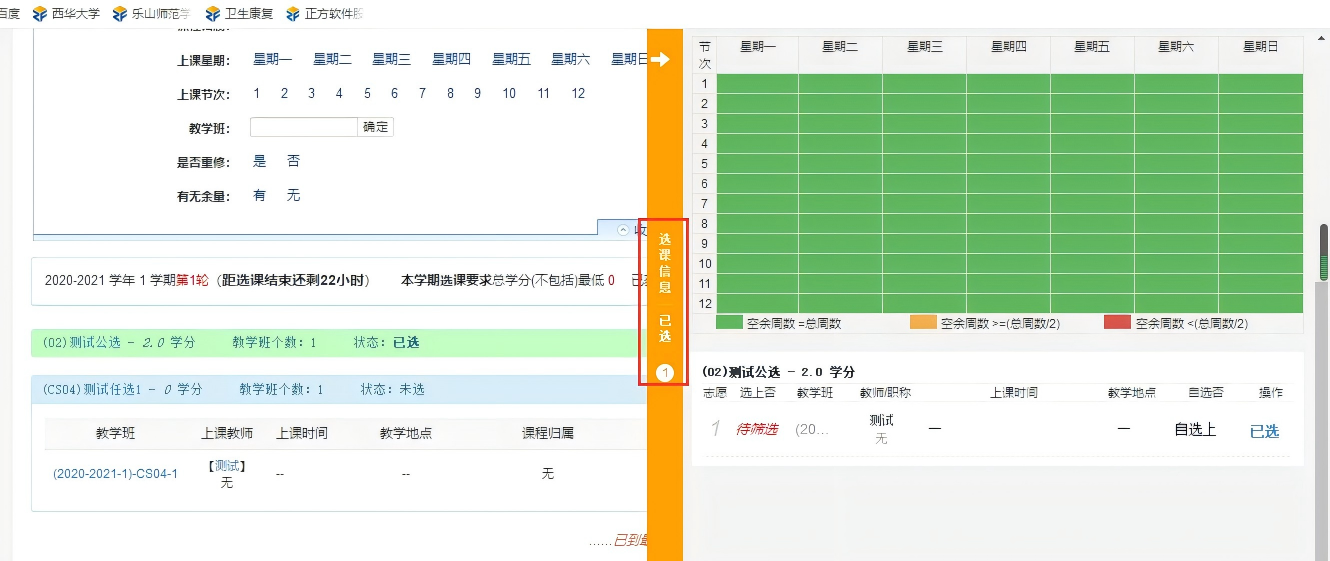
Task: Click the 教学班 text input field
Action: pyautogui.click(x=304, y=127)
